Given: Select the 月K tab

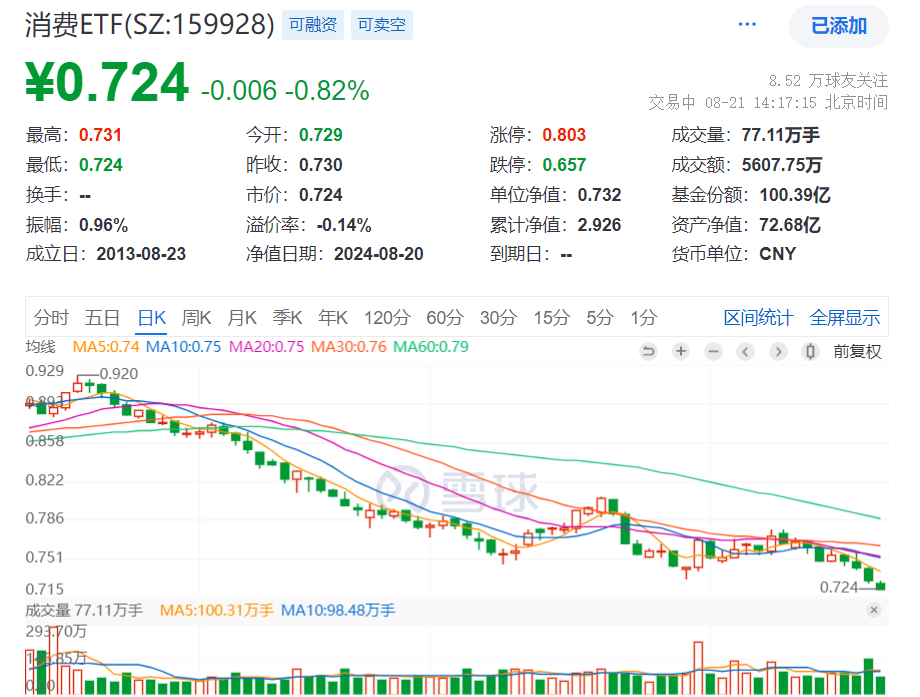Looking at the screenshot, I should [x=242, y=317].
